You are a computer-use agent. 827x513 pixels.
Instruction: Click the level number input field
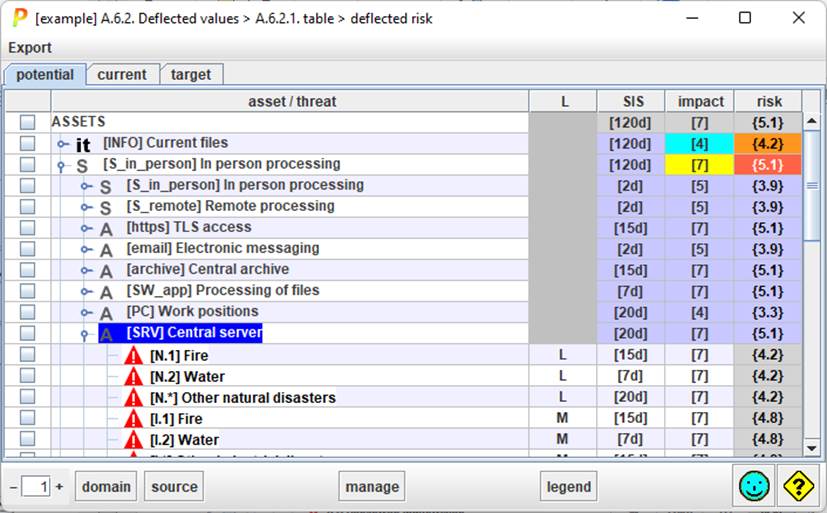(x=36, y=486)
